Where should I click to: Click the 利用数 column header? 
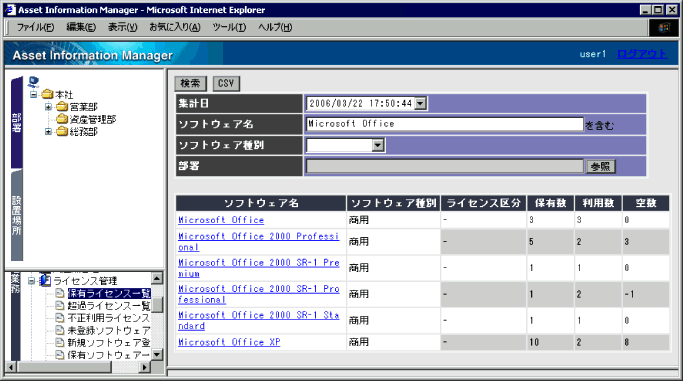coord(598,203)
